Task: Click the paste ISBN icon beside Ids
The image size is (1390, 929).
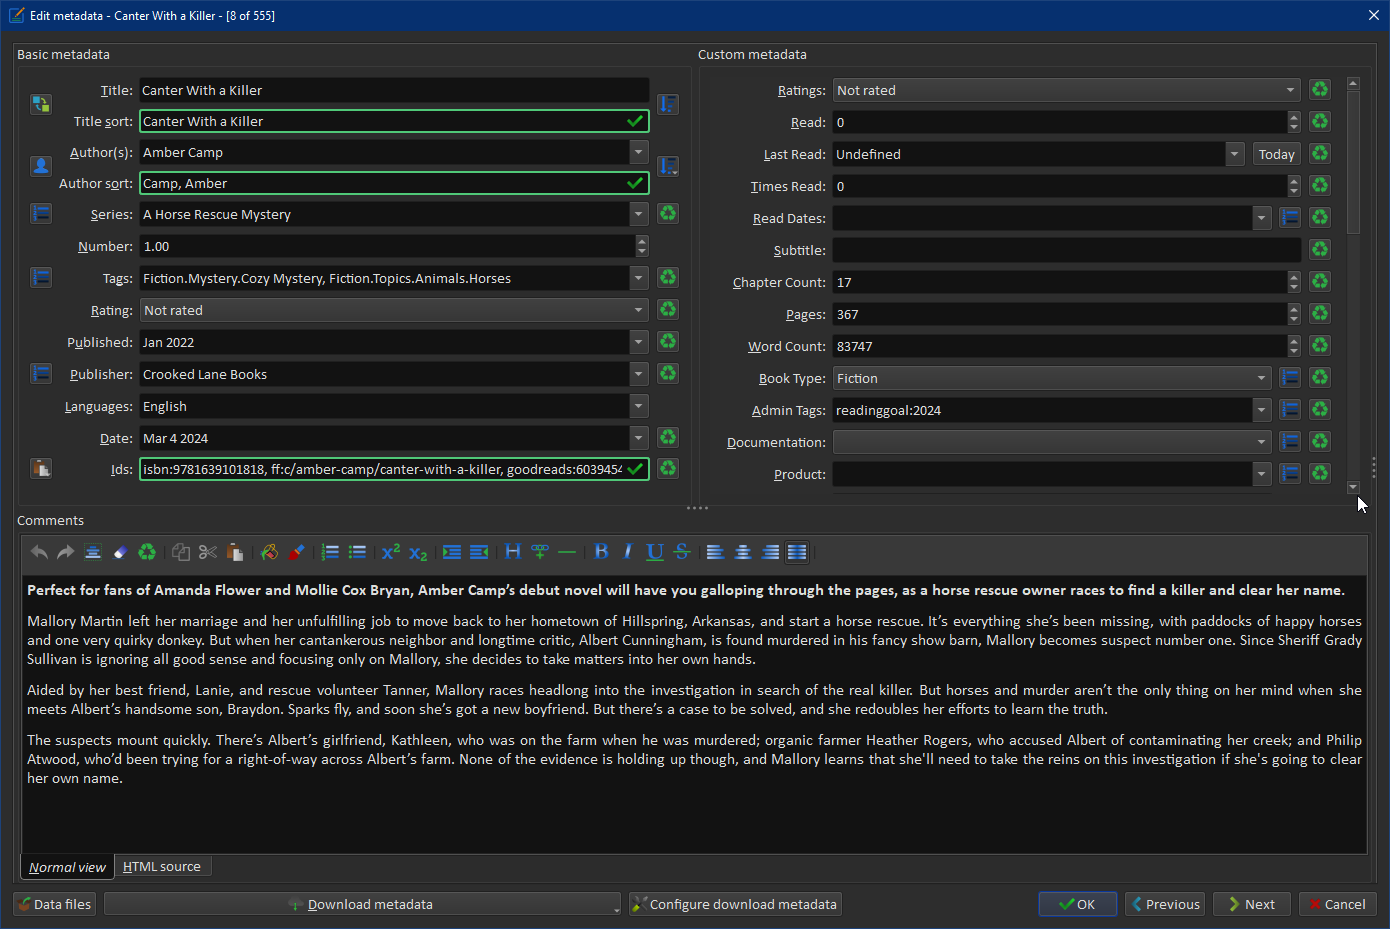Action: pos(41,468)
